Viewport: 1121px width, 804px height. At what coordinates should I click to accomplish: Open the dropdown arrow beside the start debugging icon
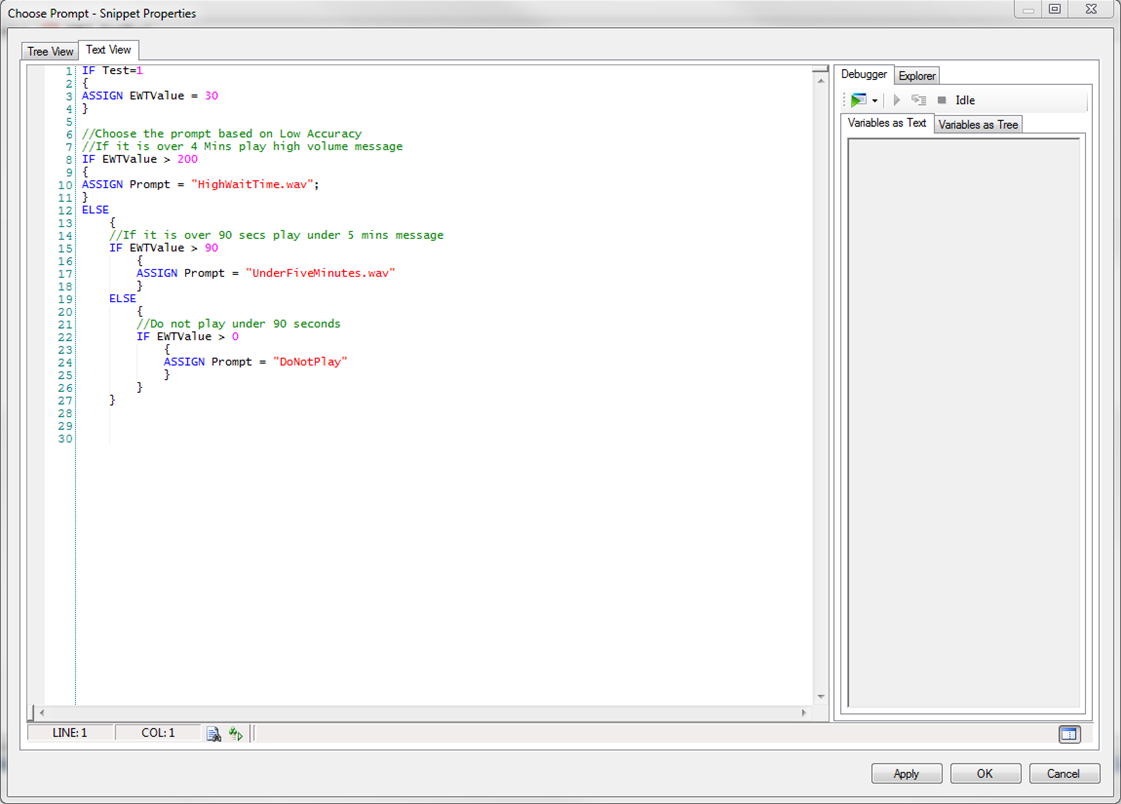click(x=874, y=101)
